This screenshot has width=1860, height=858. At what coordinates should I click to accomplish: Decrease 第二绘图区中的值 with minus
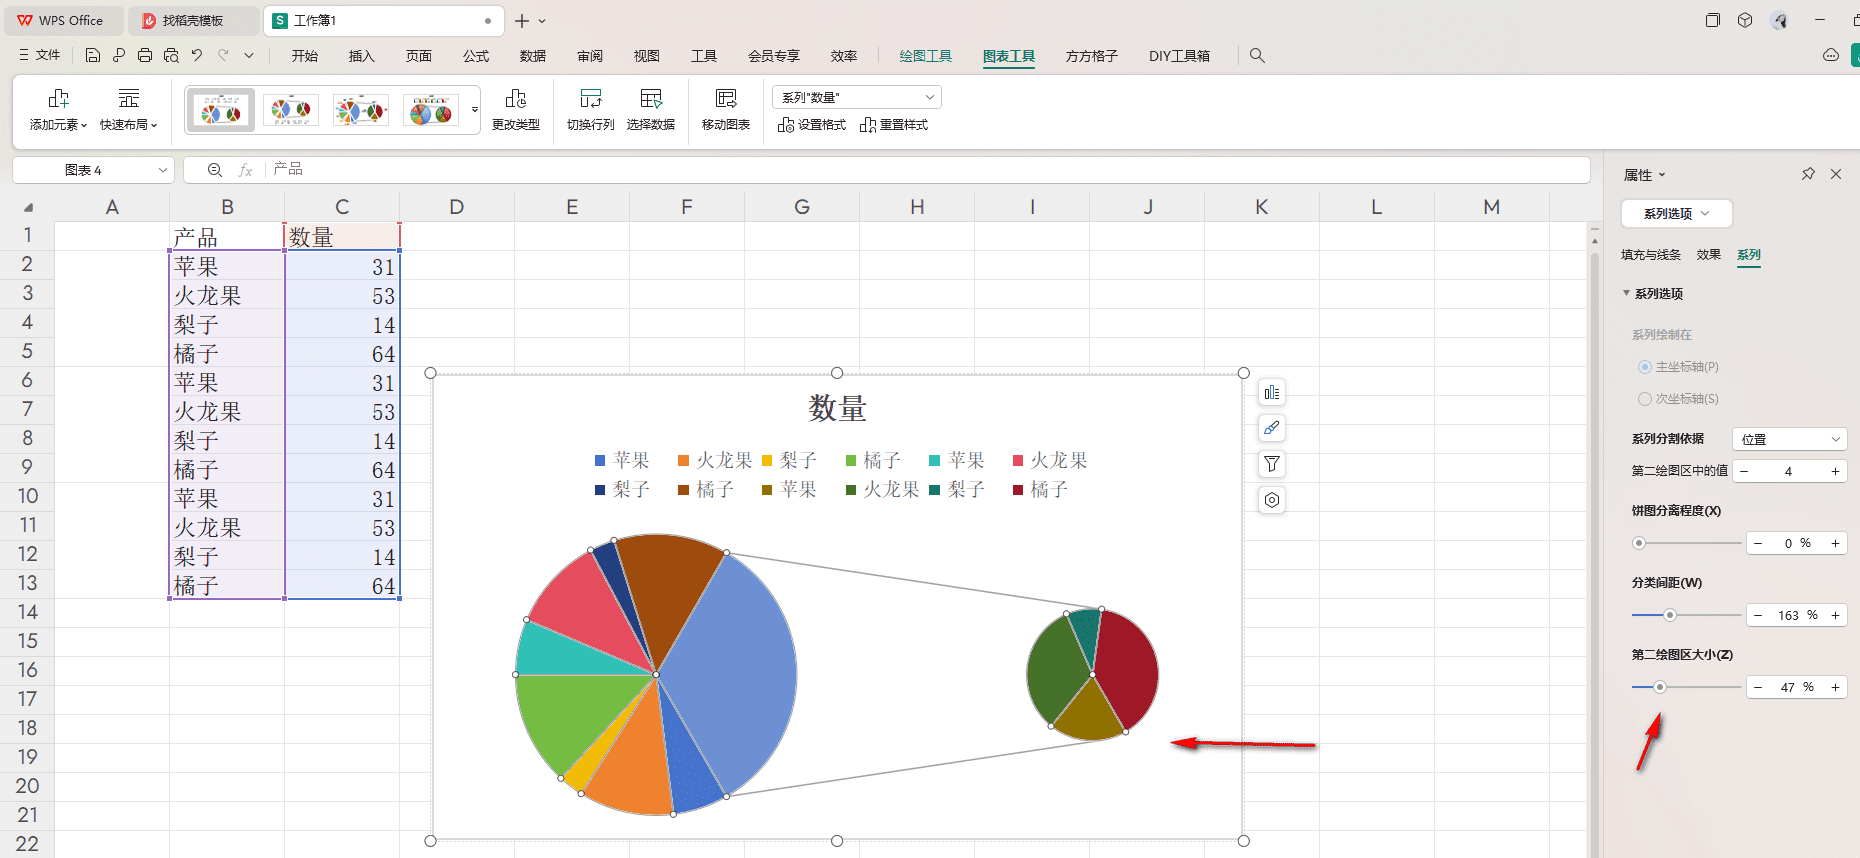(1744, 471)
